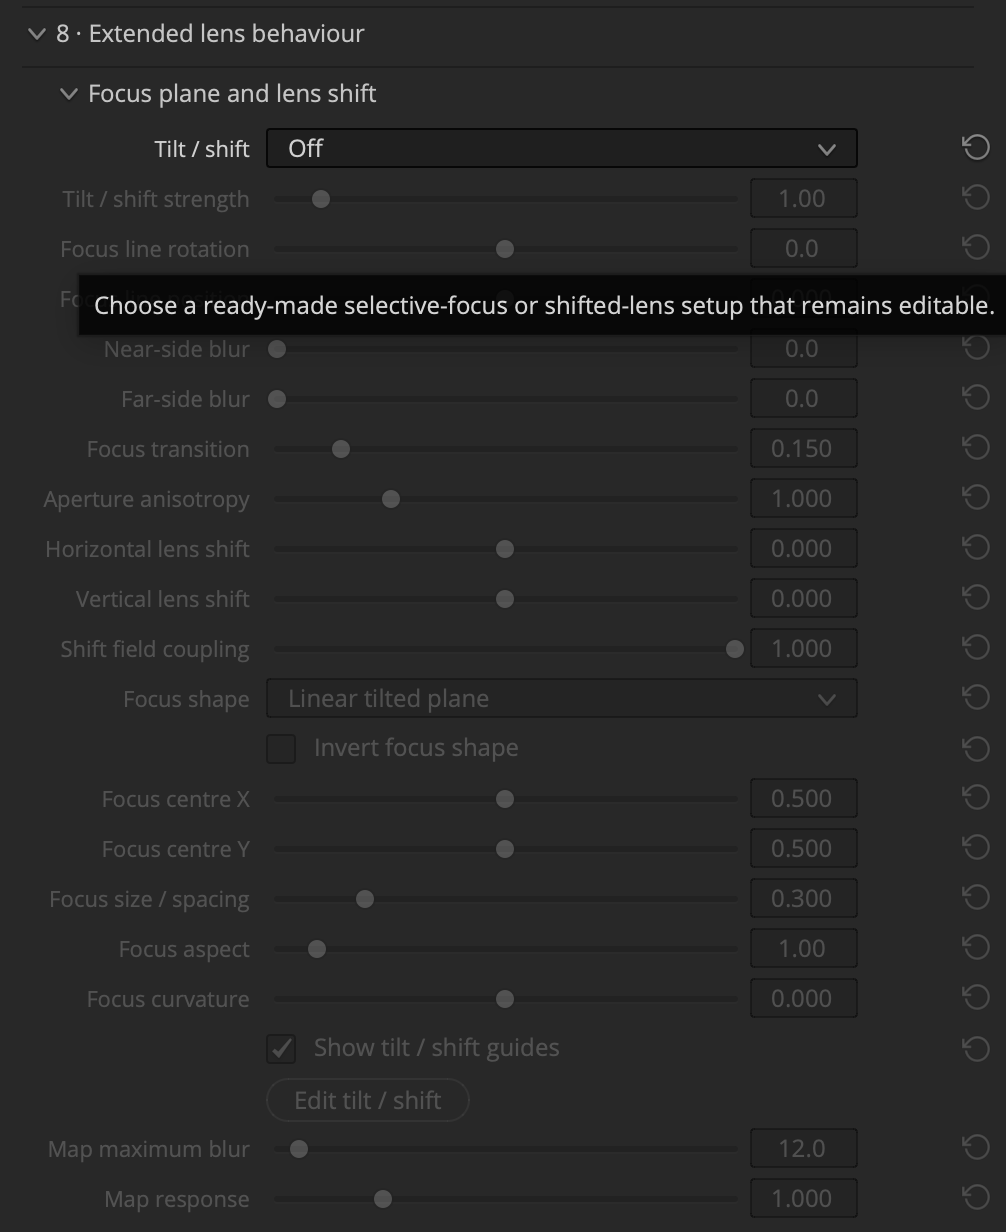Reset Tilt / shift strength to default
1006x1232 pixels.
click(976, 198)
